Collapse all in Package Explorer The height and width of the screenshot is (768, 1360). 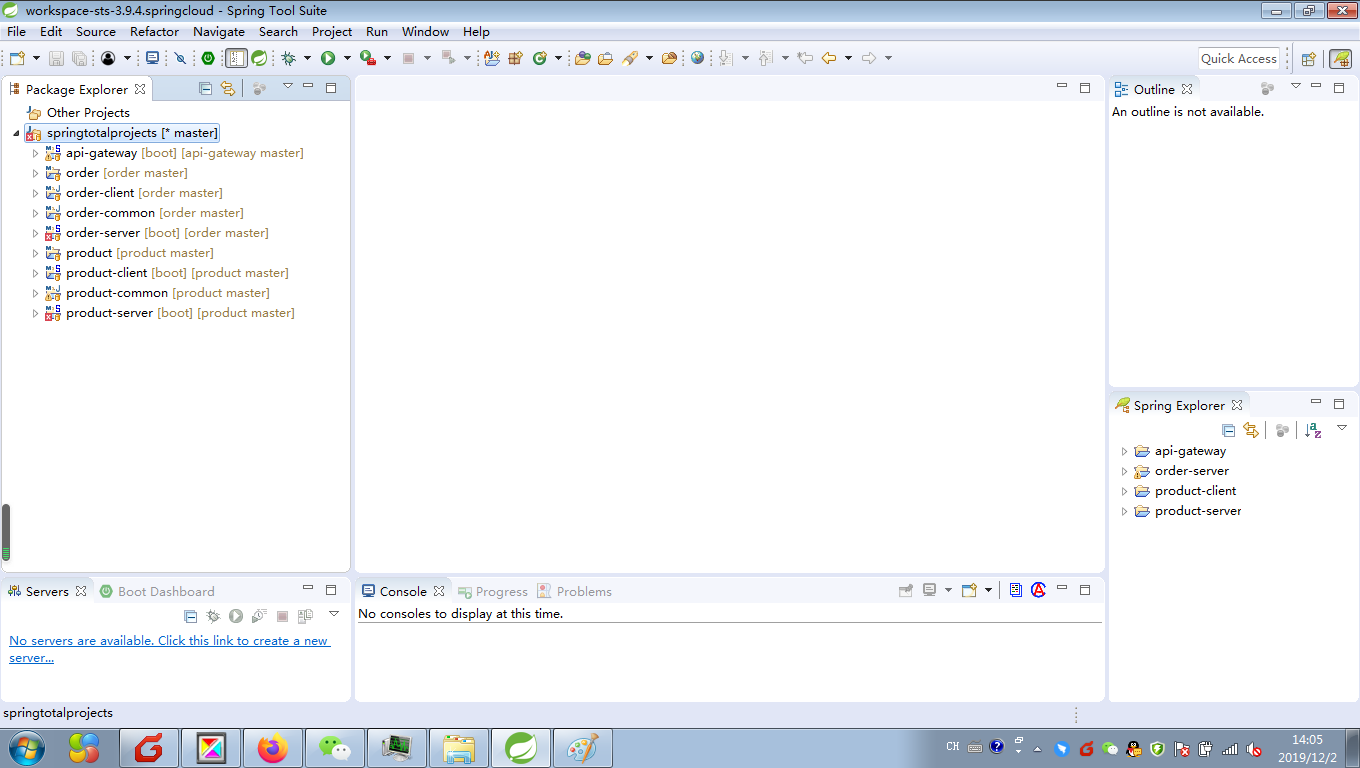coord(206,88)
